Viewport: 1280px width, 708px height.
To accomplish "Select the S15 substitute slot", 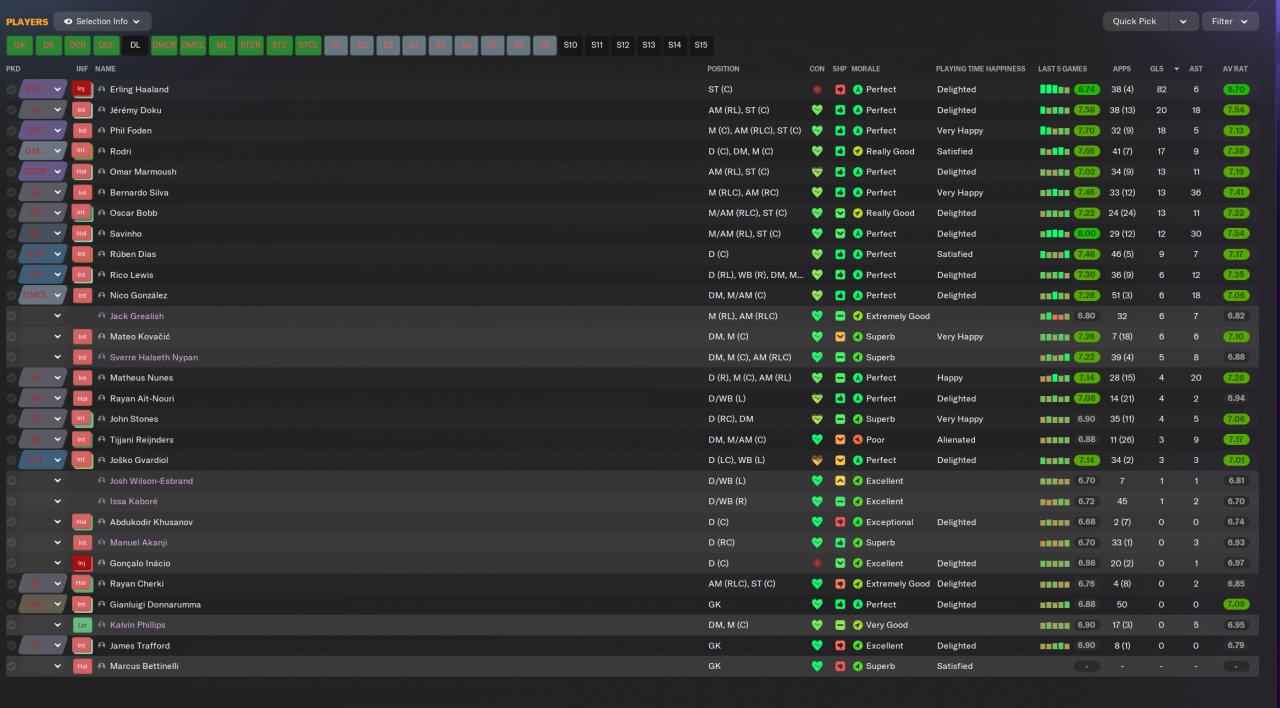I will tap(701, 45).
